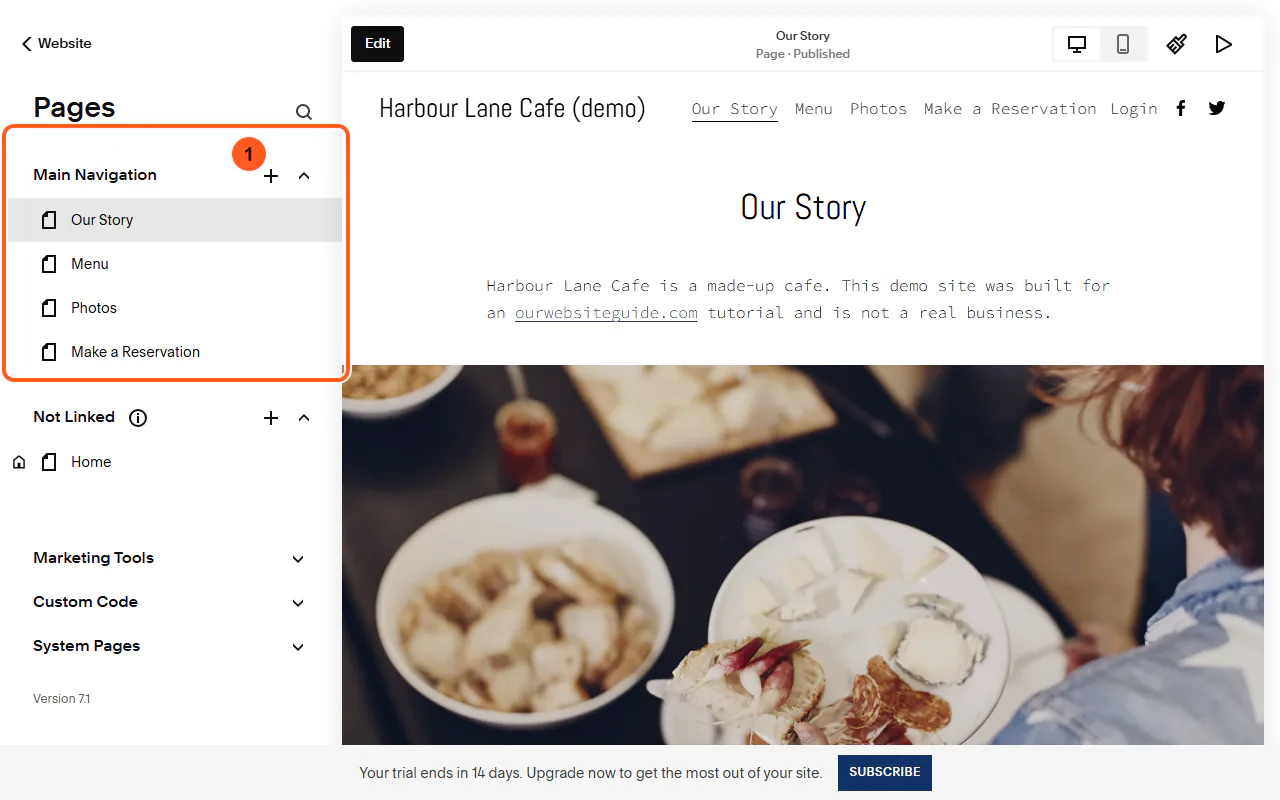Open the Twitter social icon

pos(1217,108)
